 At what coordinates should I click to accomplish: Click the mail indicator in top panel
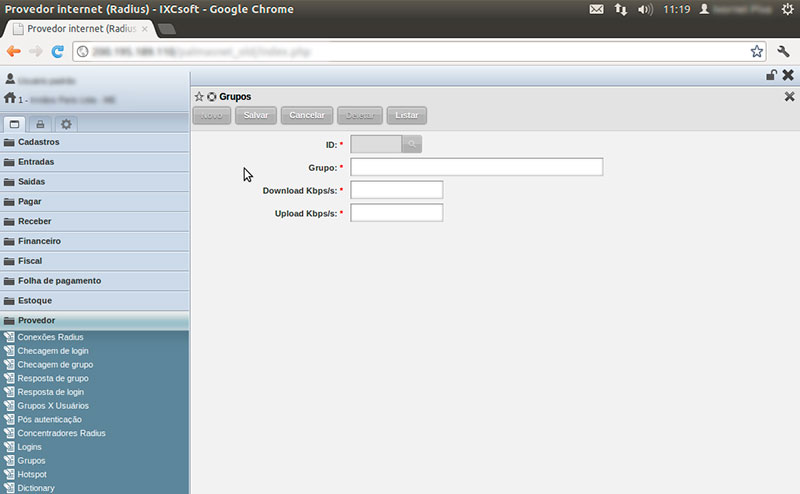pyautogui.click(x=596, y=9)
